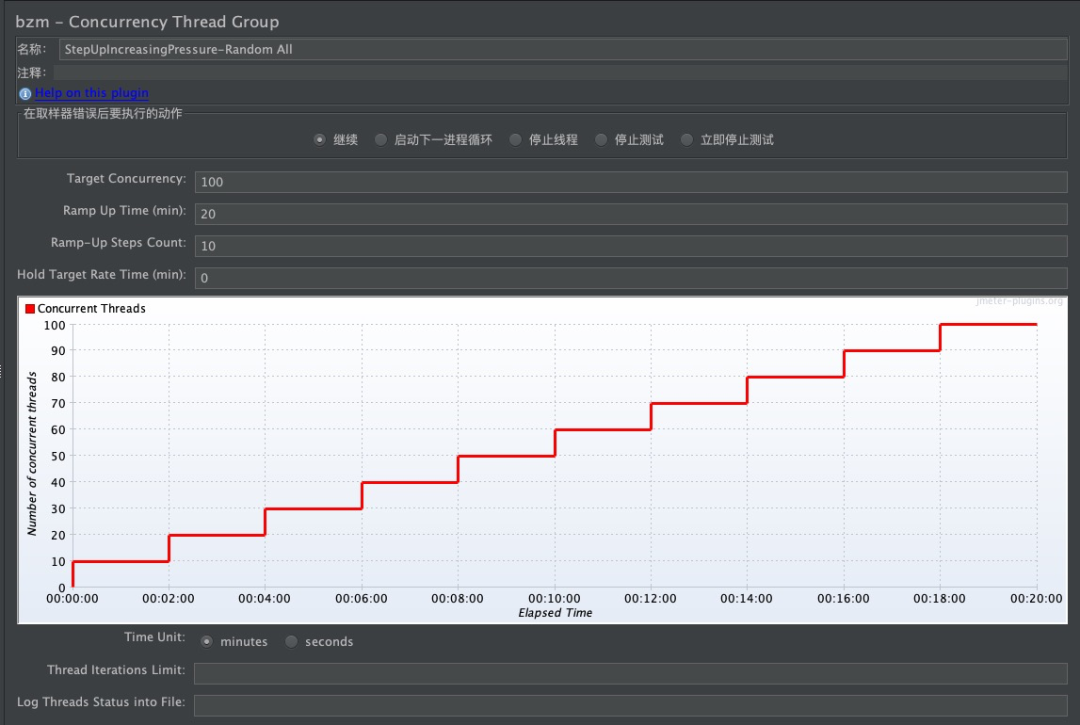
Task: Select the 继续 radio button
Action: click(320, 140)
